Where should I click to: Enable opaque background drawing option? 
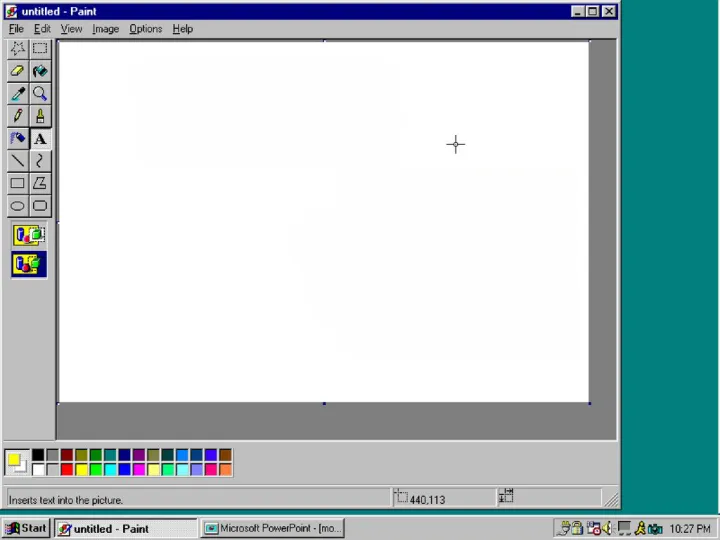29,236
